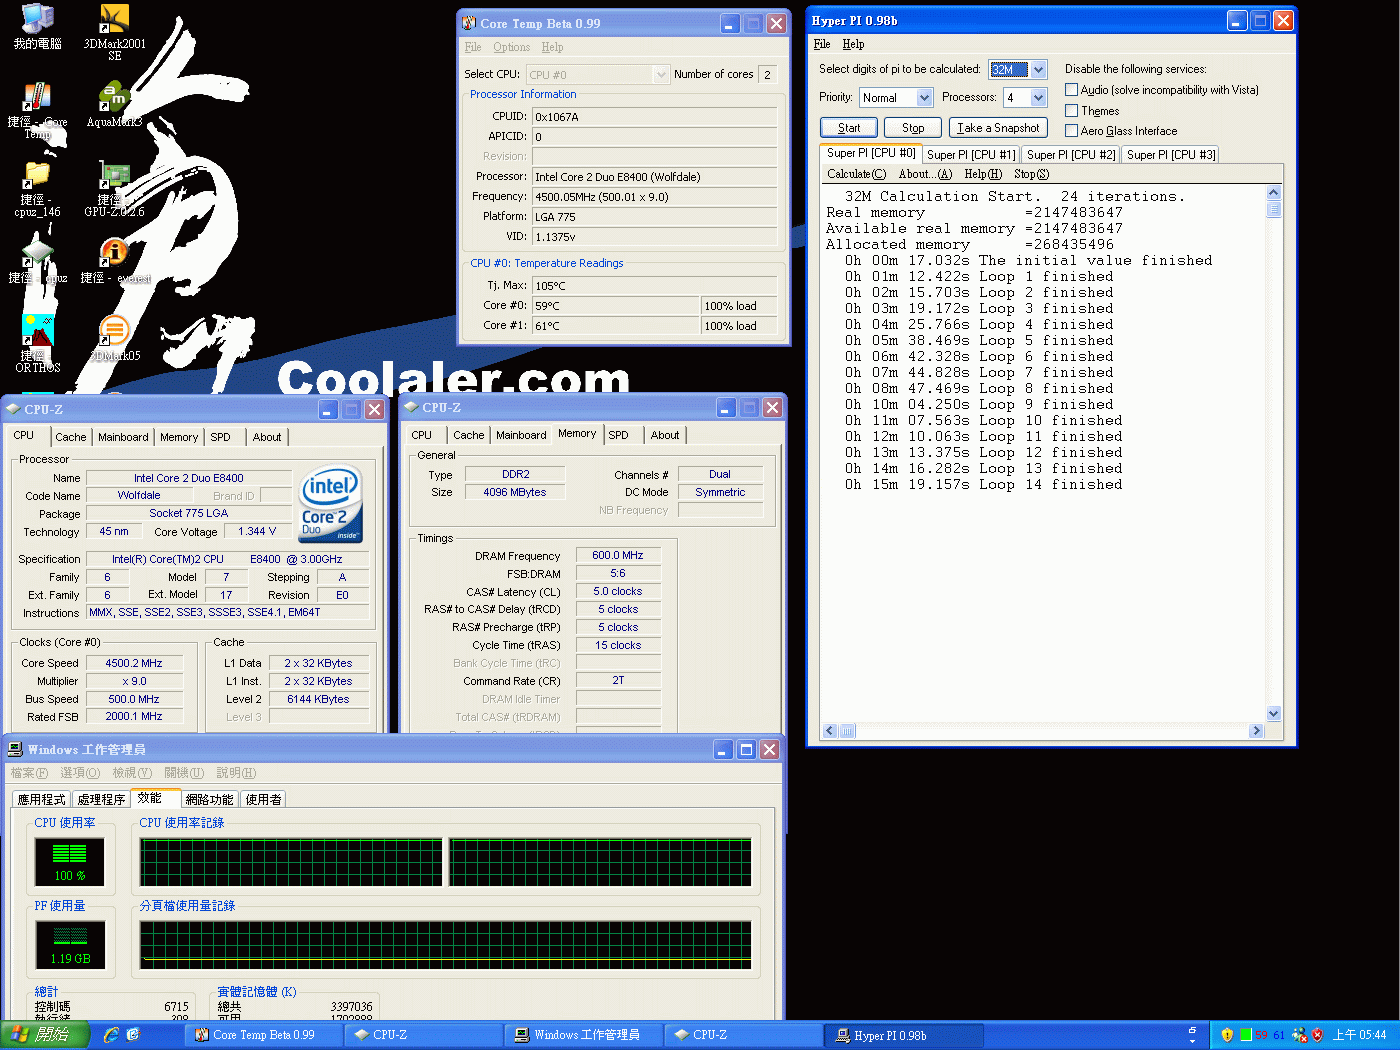The width and height of the screenshot is (1400, 1050).
Task: Enable the Themes service checkbox
Action: tap(1071, 111)
